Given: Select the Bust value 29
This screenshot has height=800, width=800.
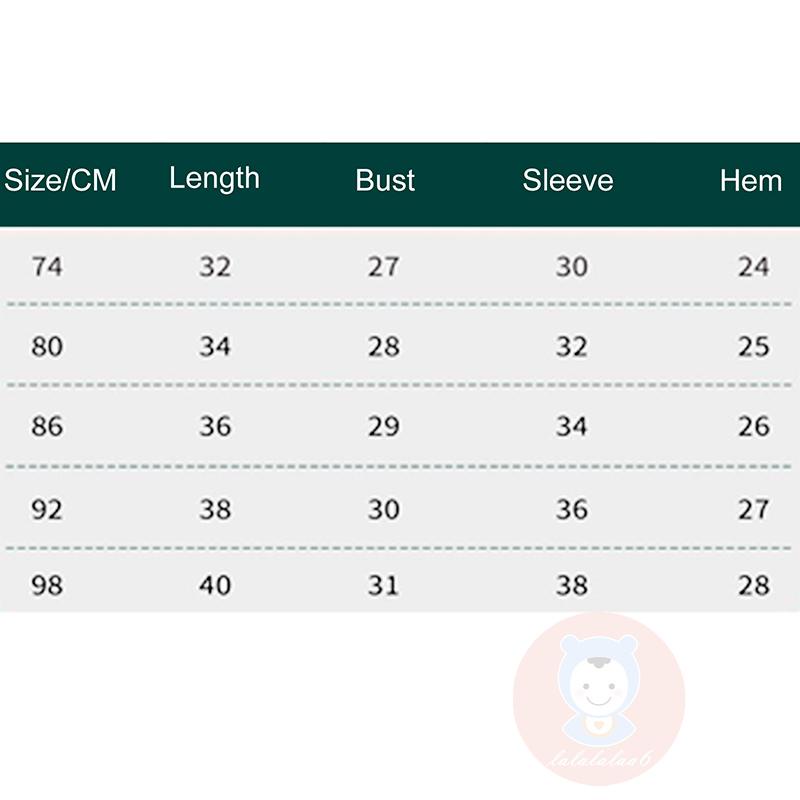Looking at the screenshot, I should tap(384, 427).
